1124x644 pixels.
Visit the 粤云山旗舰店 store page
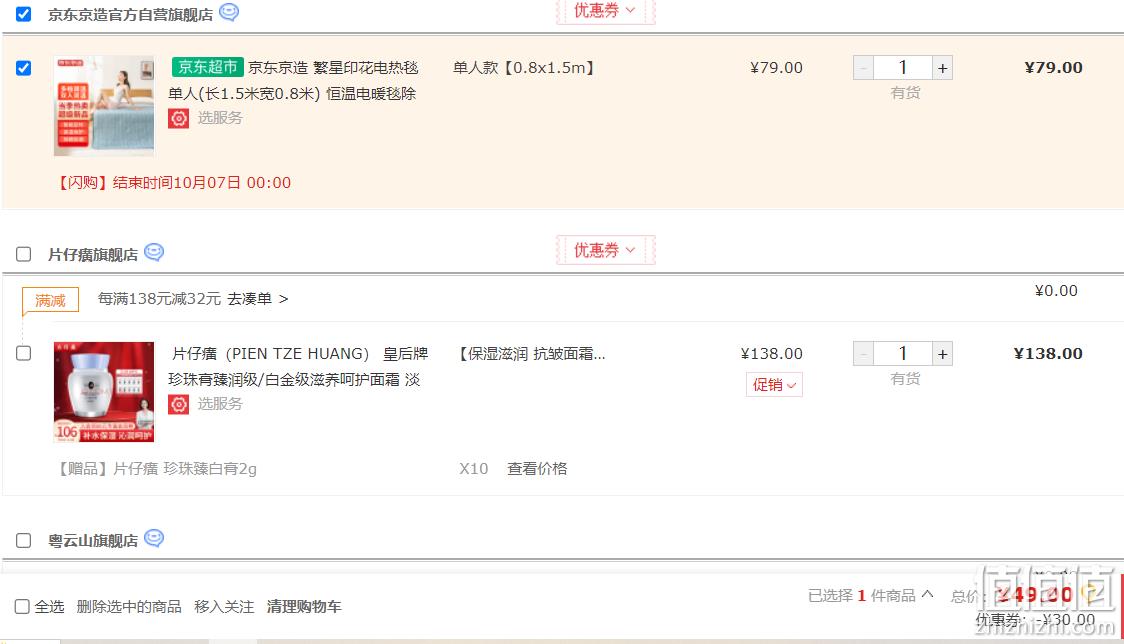pyautogui.click(x=93, y=541)
